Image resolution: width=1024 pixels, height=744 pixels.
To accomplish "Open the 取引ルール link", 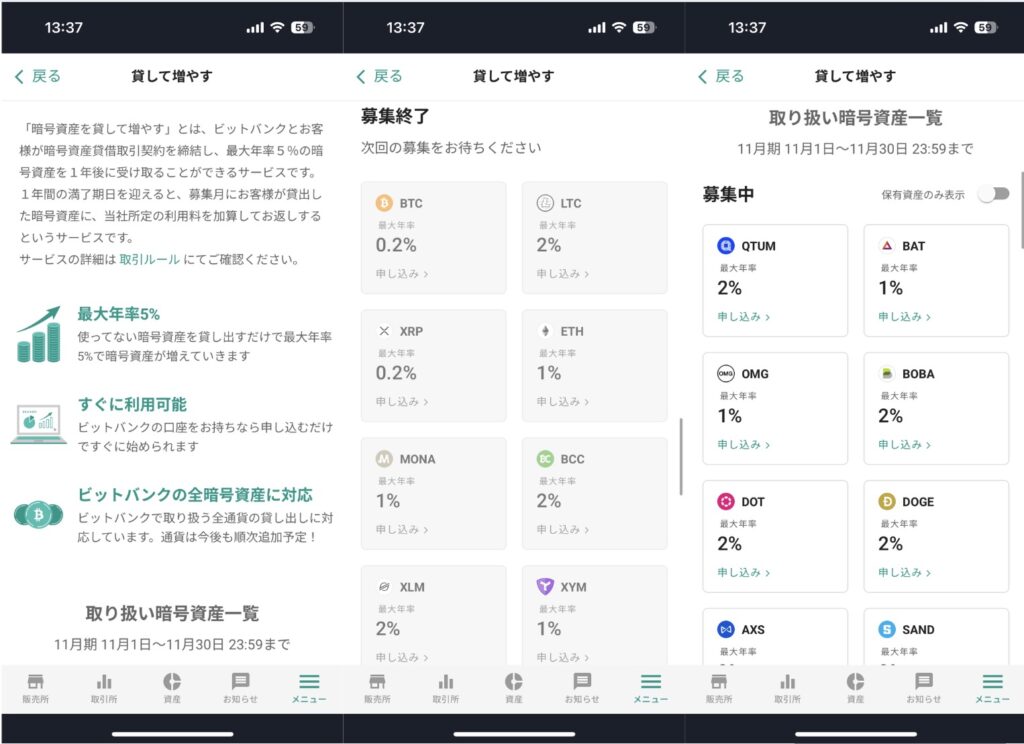I will [x=150, y=259].
